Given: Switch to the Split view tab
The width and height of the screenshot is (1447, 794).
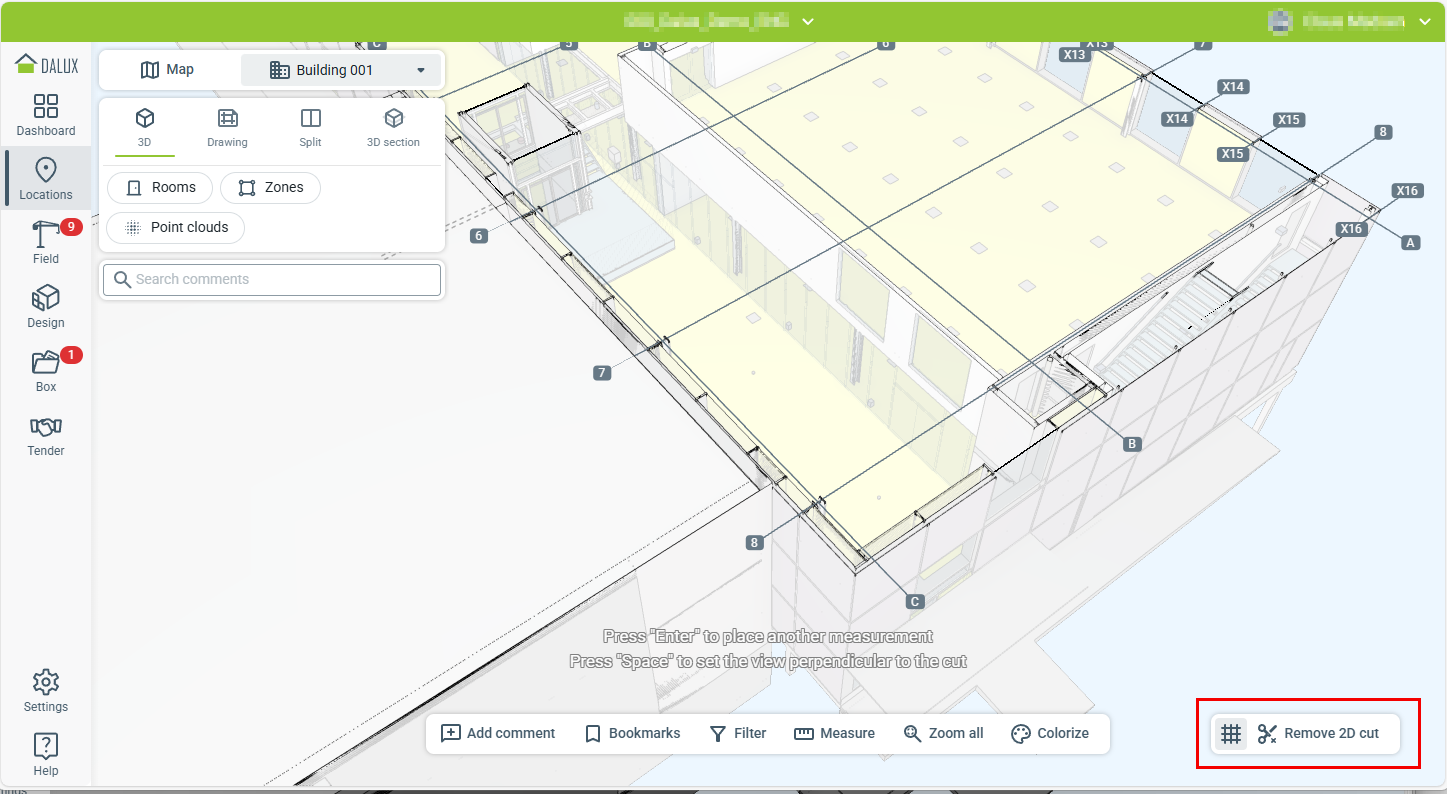Looking at the screenshot, I should coord(310,128).
